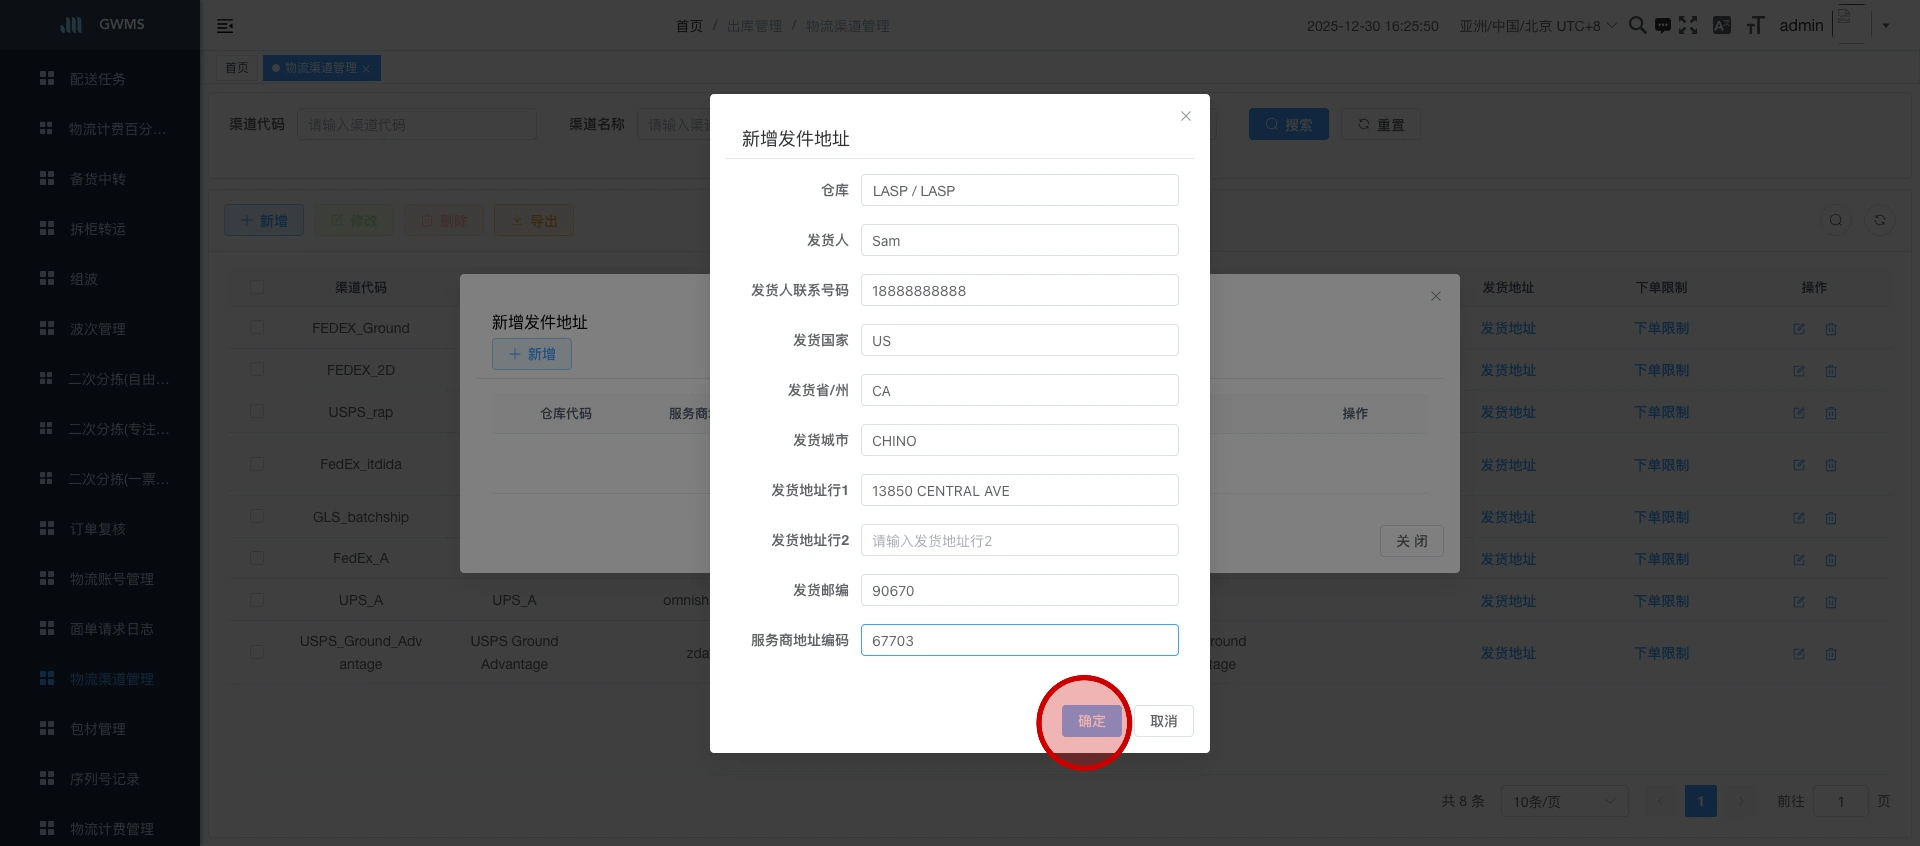Open the 仓库 LASP / LASP selector

tap(1019, 190)
